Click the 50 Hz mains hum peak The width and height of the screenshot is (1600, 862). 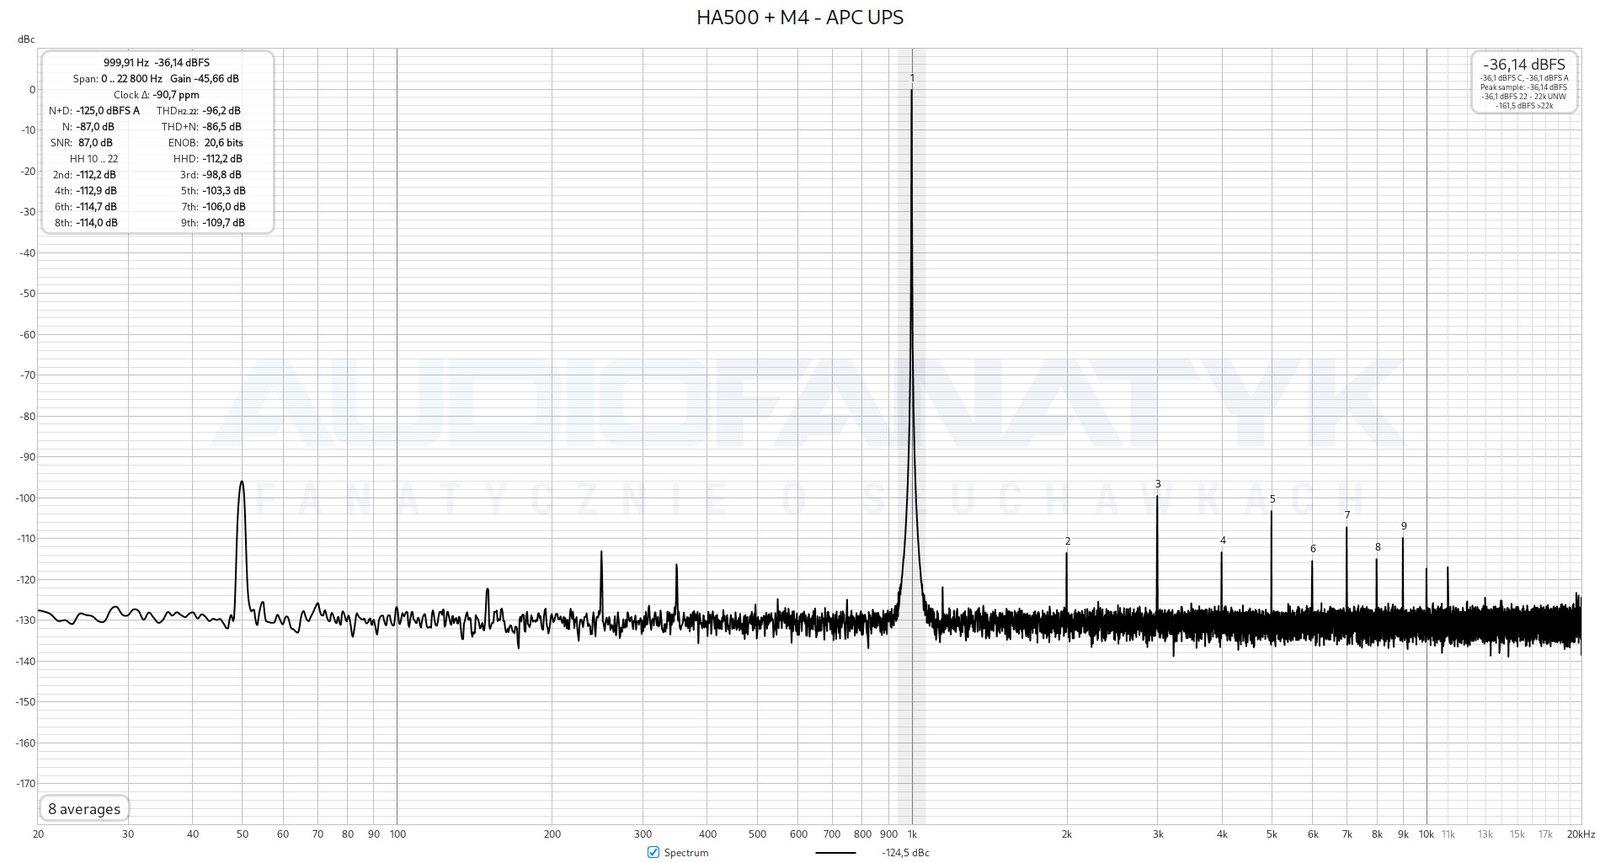241,483
